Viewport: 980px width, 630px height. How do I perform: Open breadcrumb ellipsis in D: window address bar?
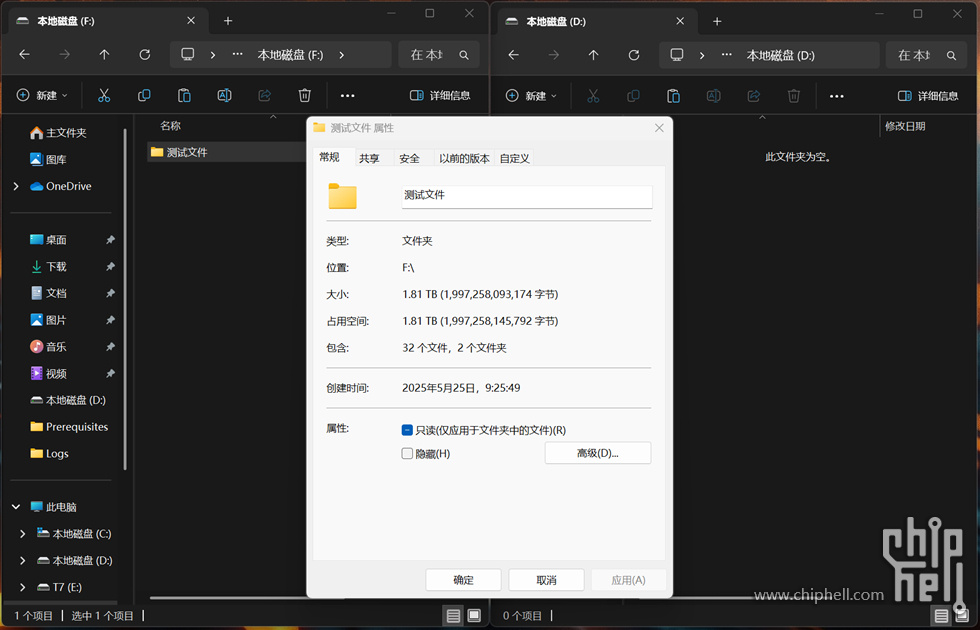tap(726, 55)
